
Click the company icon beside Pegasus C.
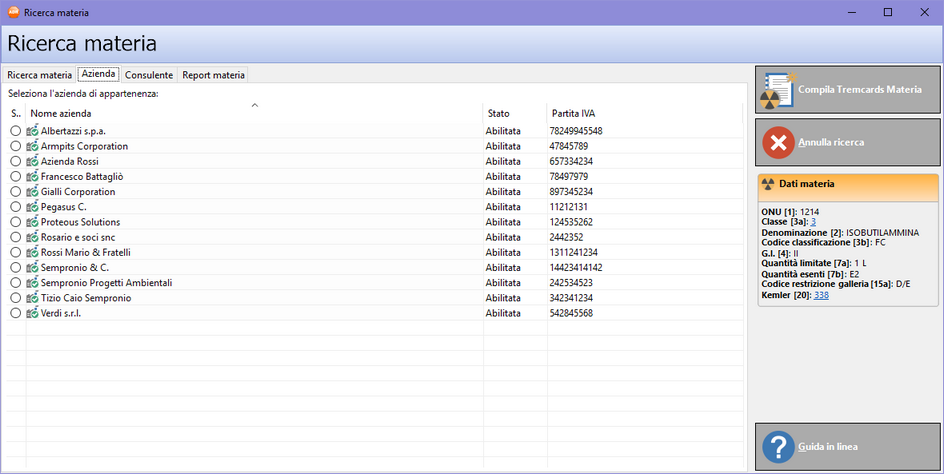tap(33, 207)
